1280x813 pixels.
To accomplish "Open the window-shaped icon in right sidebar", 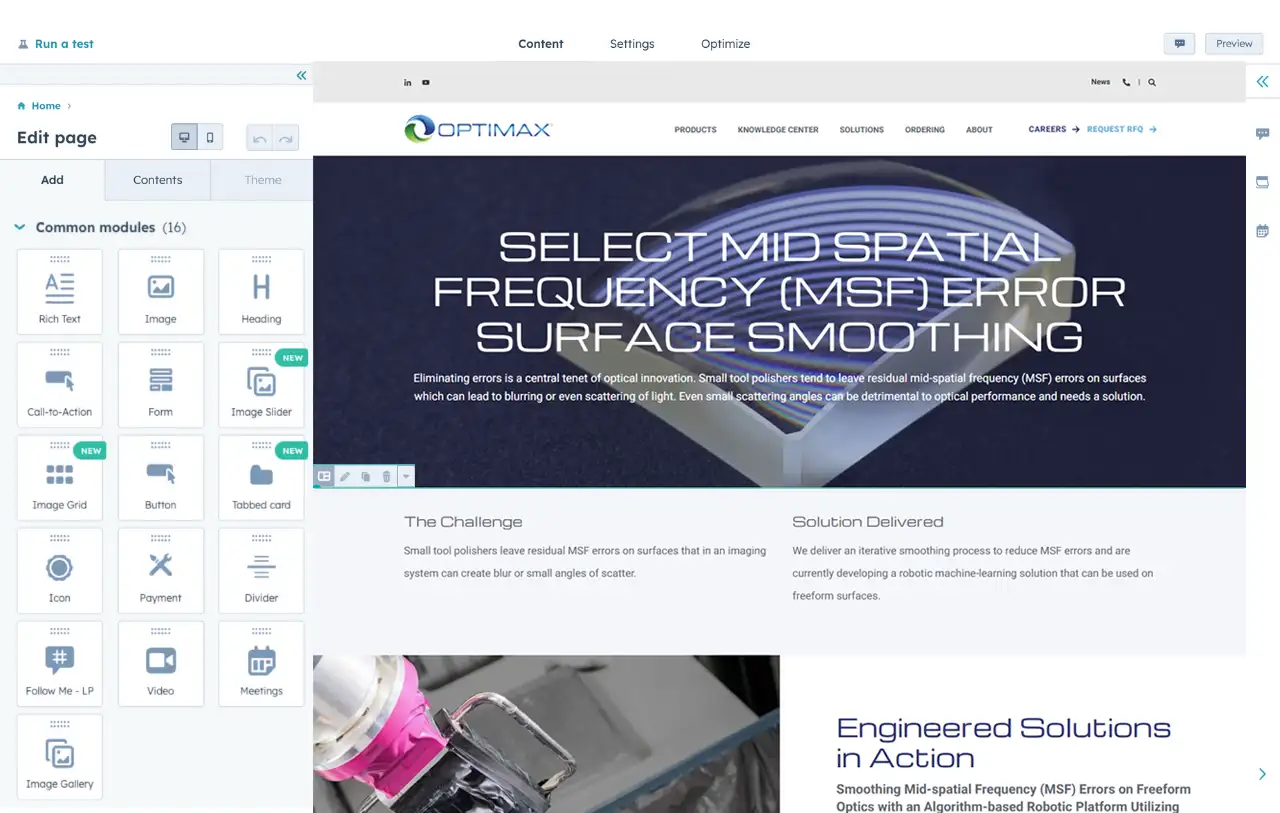I will [1262, 182].
